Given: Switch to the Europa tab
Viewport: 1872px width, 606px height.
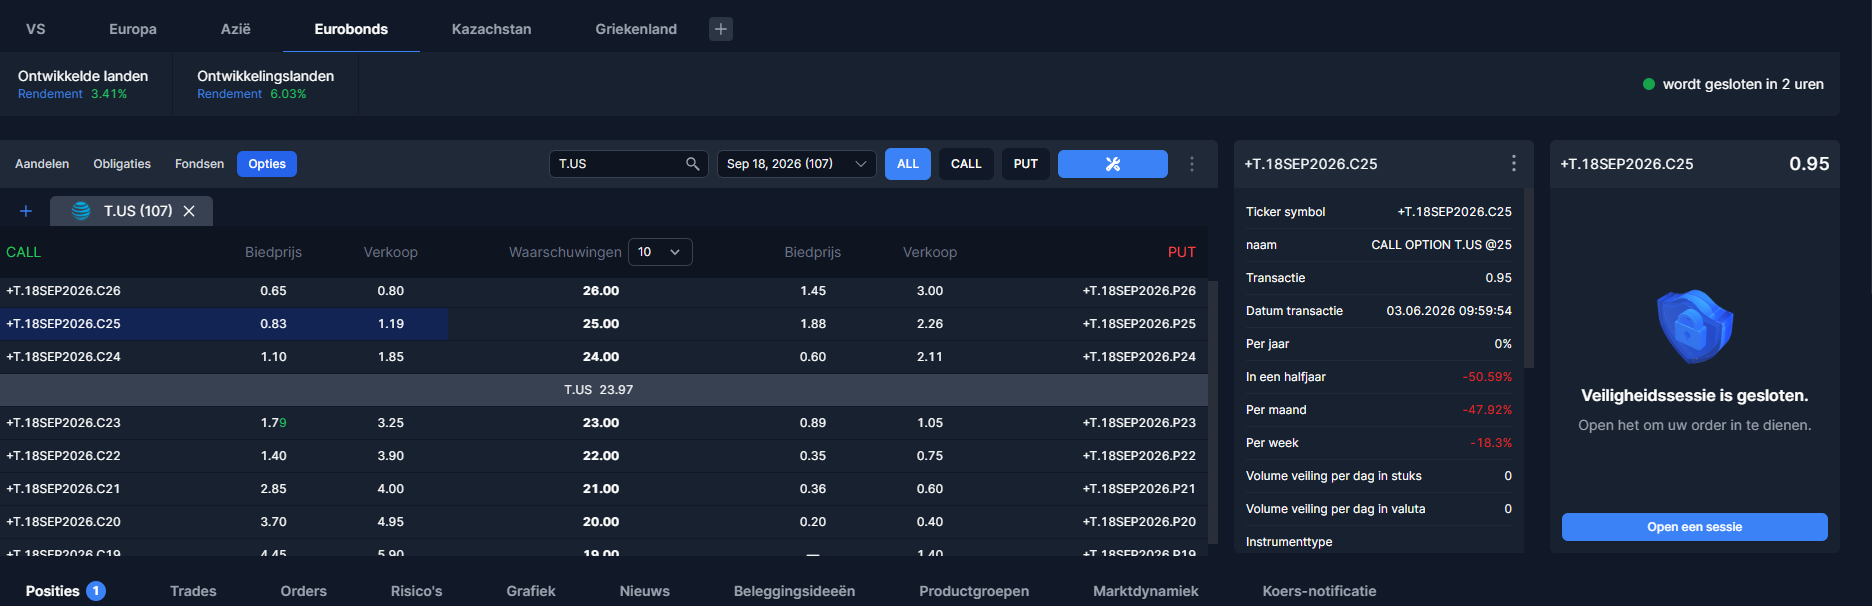Looking at the screenshot, I should pyautogui.click(x=133, y=29).
